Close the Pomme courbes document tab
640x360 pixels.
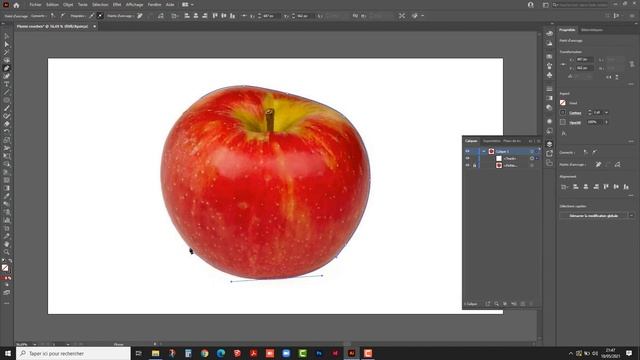coord(95,26)
